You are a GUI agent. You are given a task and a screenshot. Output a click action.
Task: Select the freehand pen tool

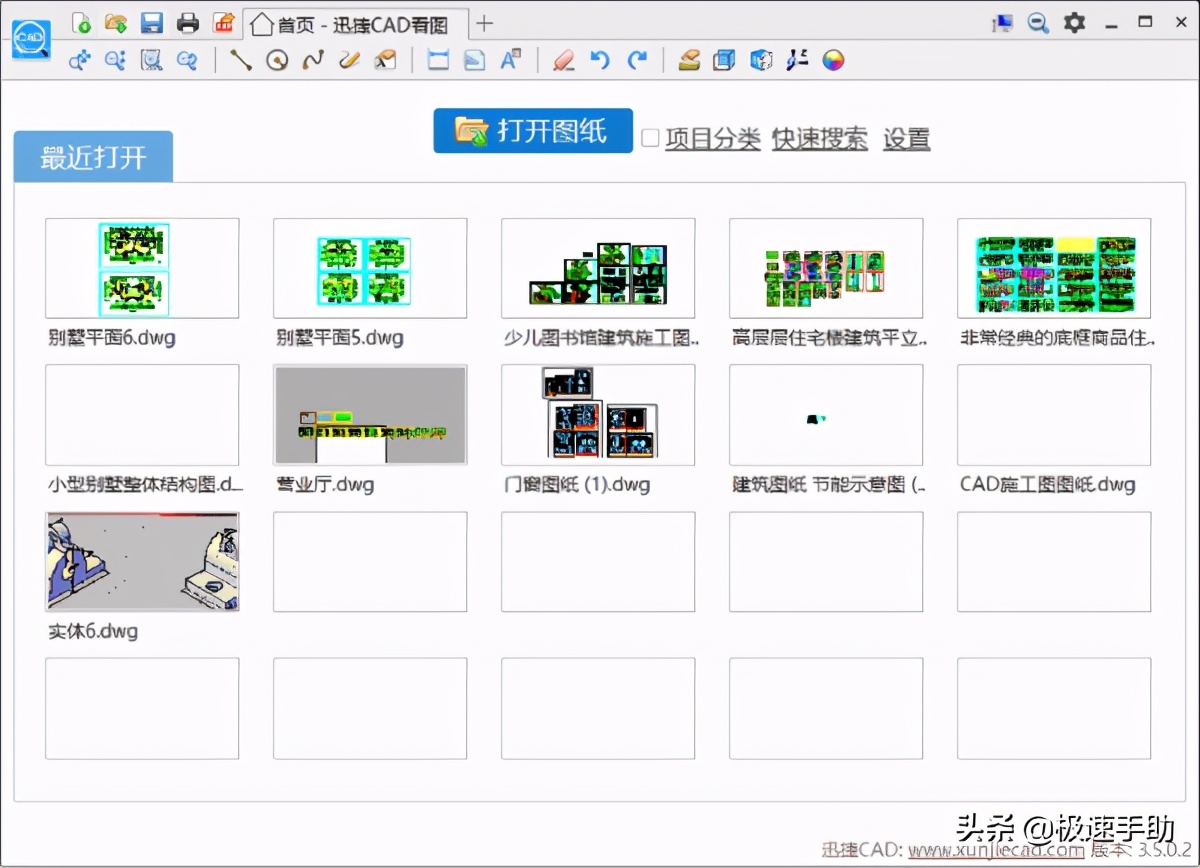(x=348, y=60)
